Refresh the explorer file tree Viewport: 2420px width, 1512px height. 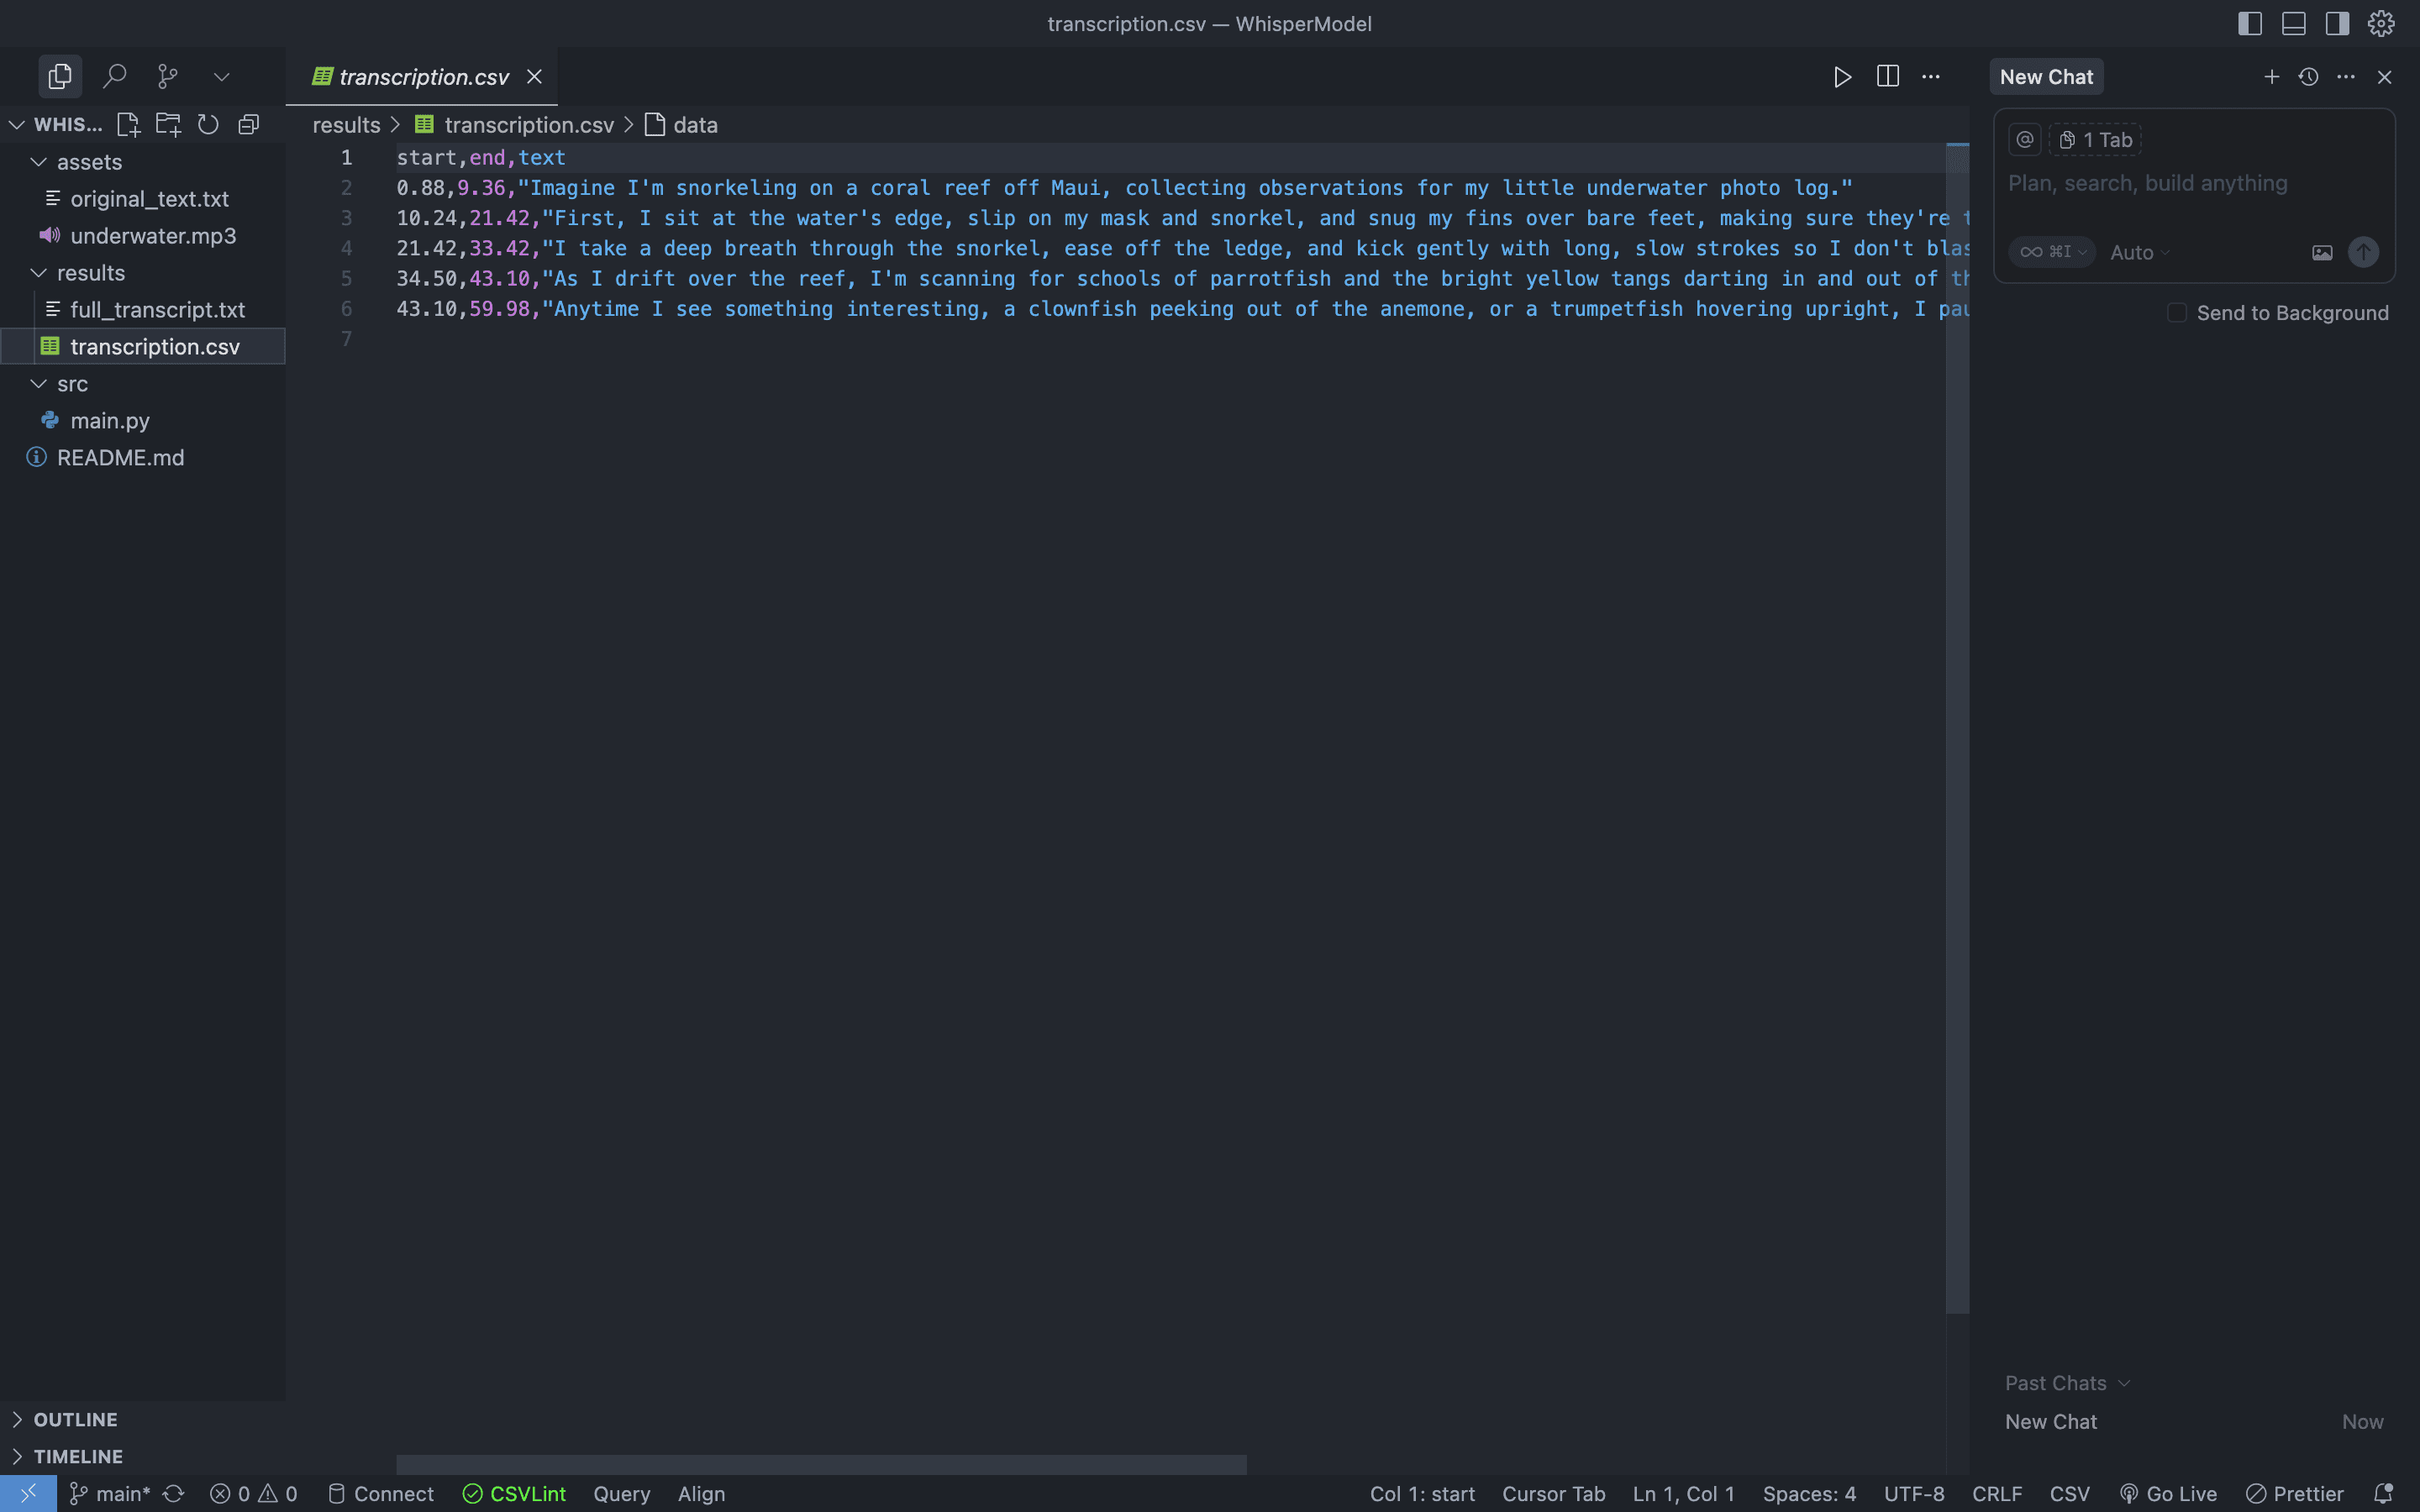coord(208,124)
